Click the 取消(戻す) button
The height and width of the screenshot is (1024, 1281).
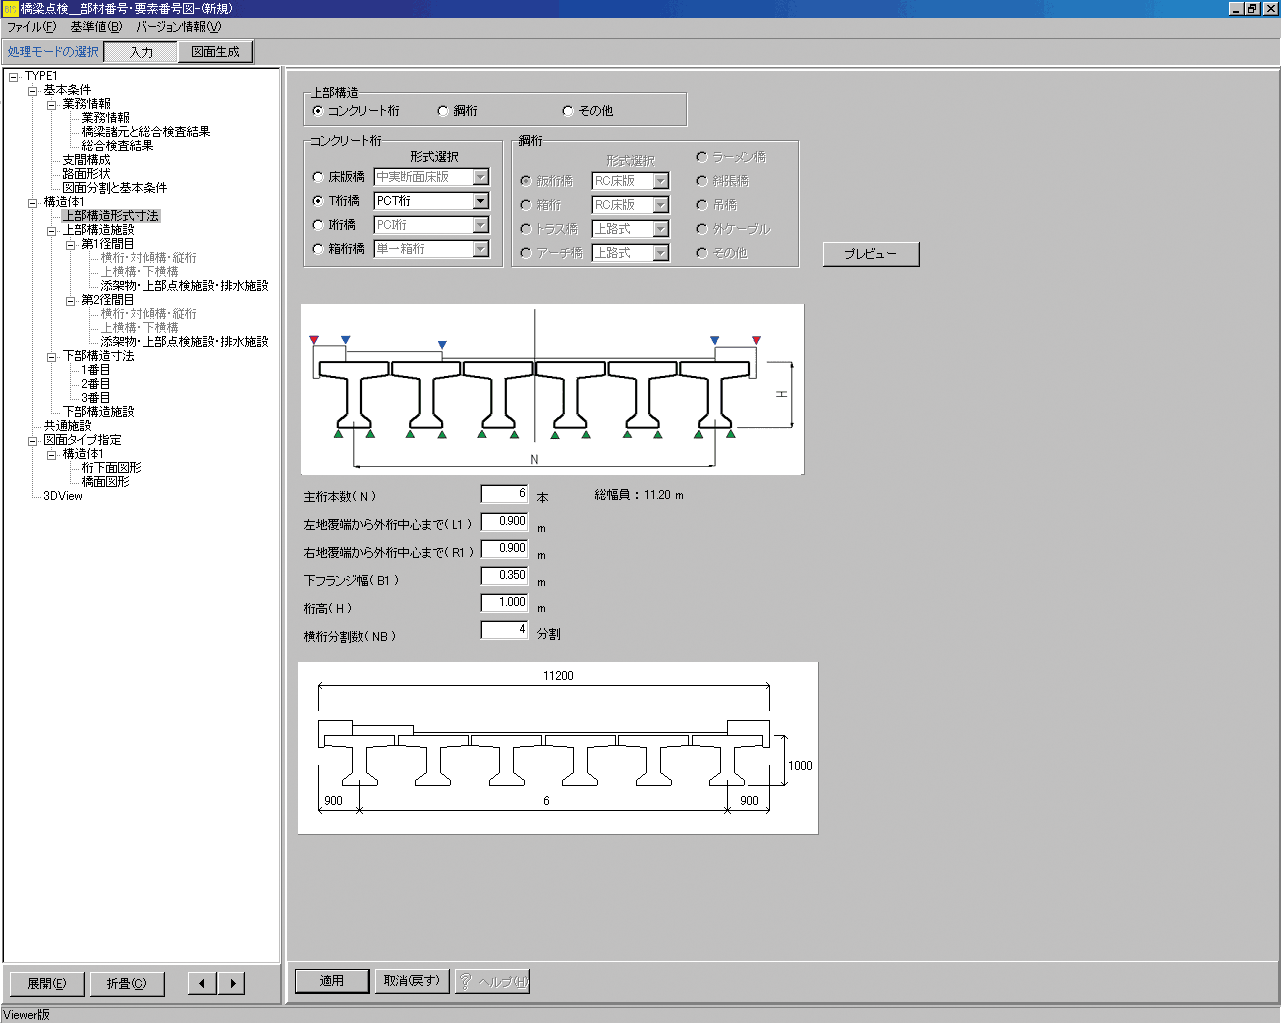[412, 981]
